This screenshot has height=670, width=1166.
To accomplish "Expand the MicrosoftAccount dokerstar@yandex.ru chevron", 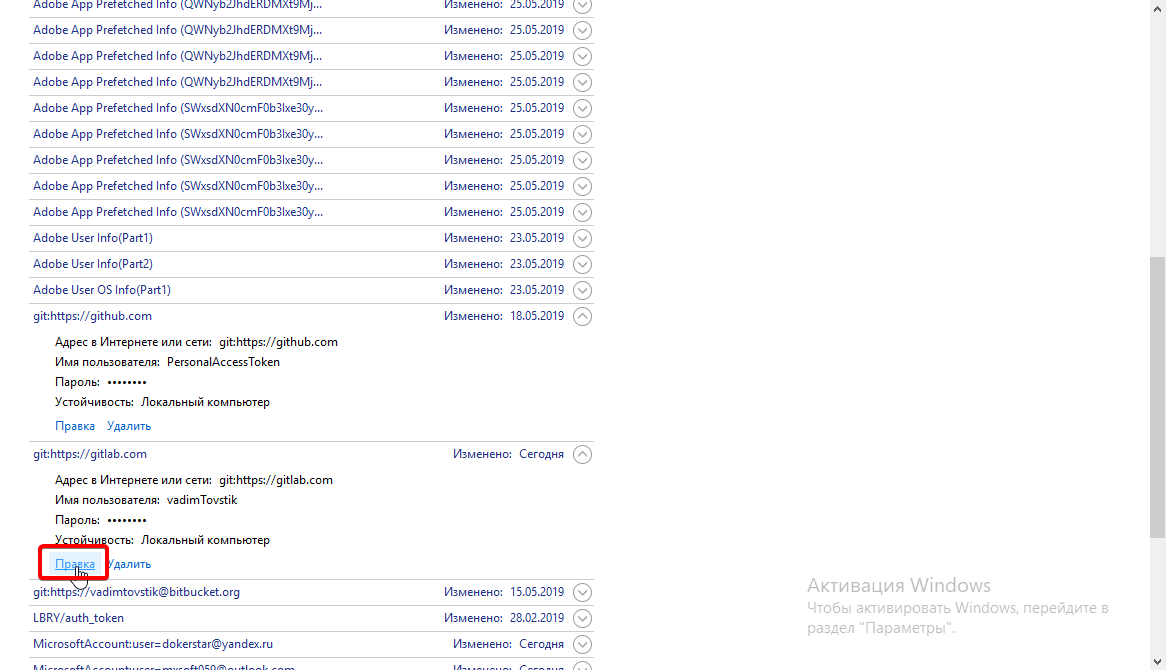I will [x=582, y=644].
